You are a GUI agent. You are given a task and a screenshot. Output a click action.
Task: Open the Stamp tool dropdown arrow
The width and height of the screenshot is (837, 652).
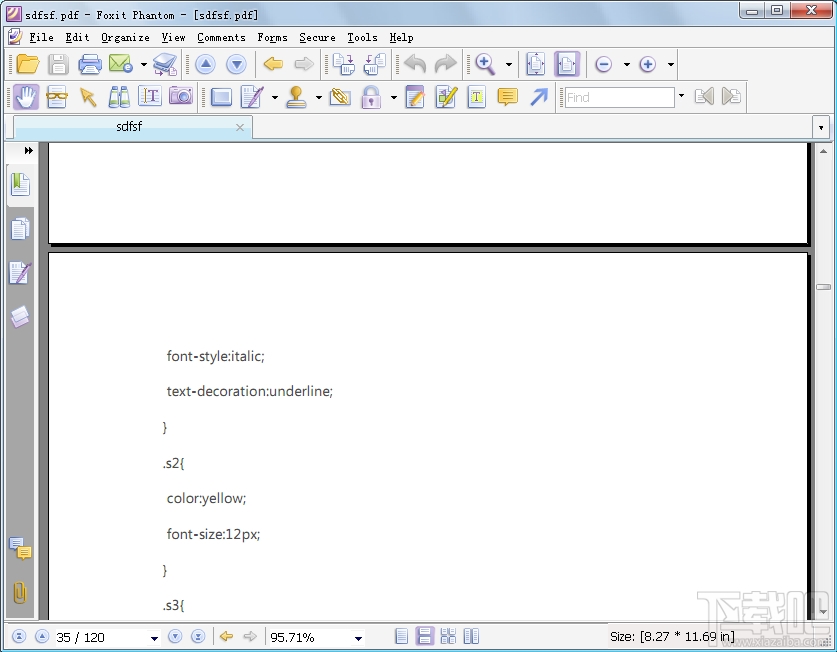point(318,97)
